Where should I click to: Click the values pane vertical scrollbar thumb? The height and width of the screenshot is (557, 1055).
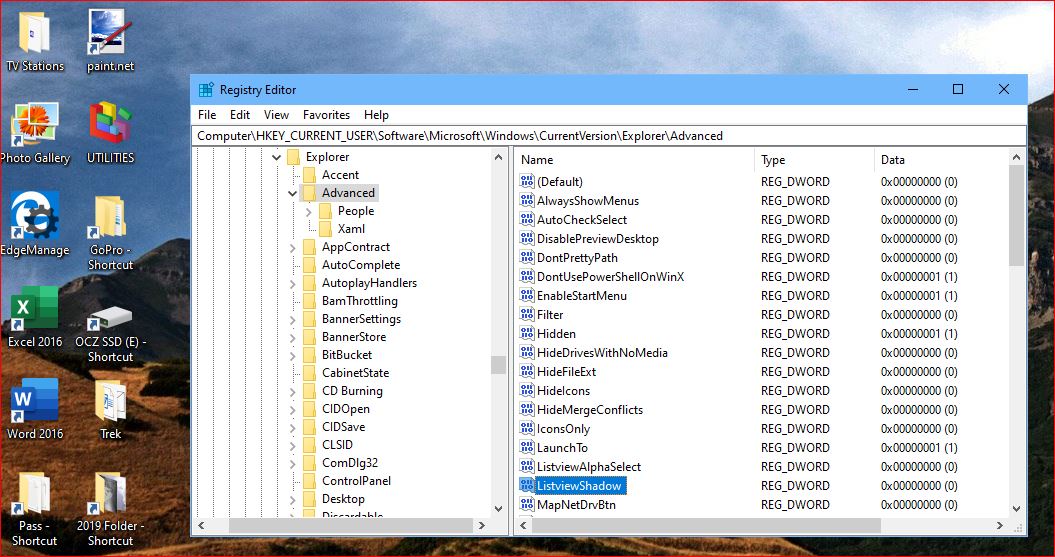(1016, 215)
